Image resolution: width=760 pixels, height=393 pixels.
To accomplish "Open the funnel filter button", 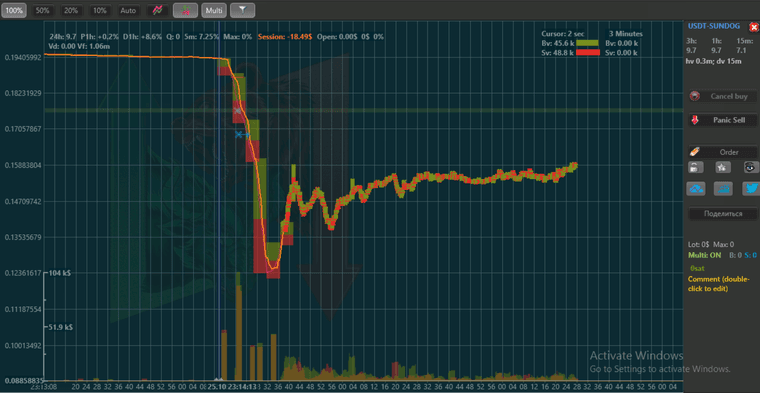I will [243, 10].
